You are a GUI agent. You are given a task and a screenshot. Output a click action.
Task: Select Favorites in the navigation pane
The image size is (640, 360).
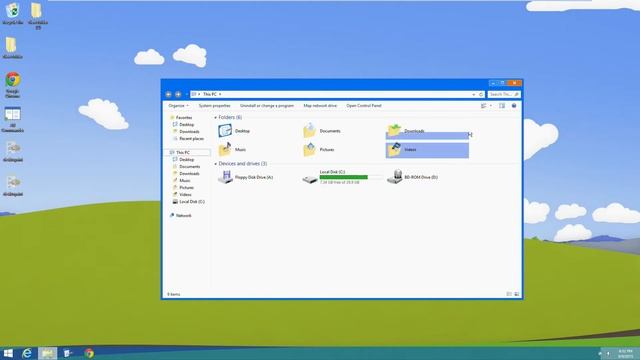(181, 118)
